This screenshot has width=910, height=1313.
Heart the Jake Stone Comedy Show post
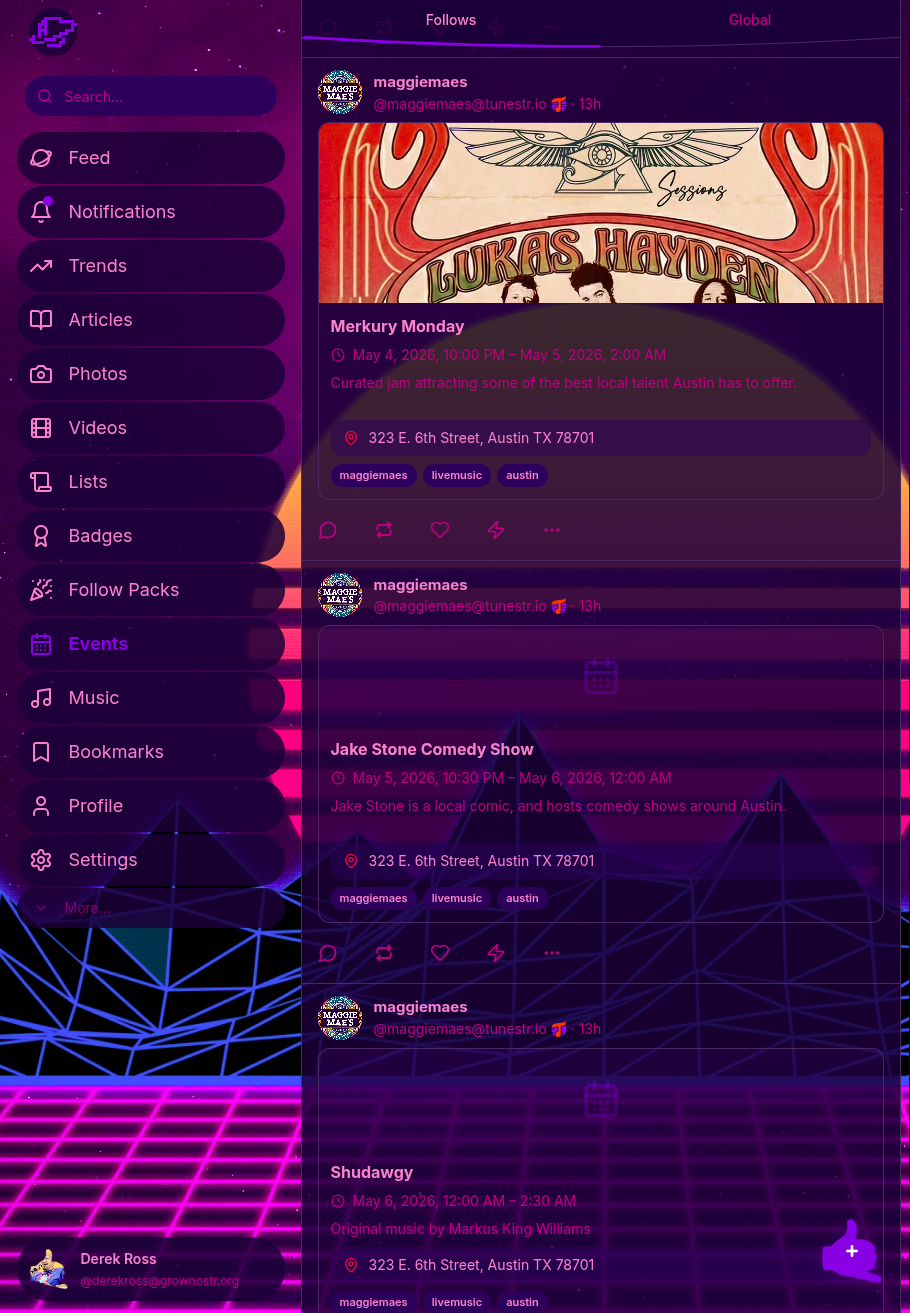pos(440,953)
